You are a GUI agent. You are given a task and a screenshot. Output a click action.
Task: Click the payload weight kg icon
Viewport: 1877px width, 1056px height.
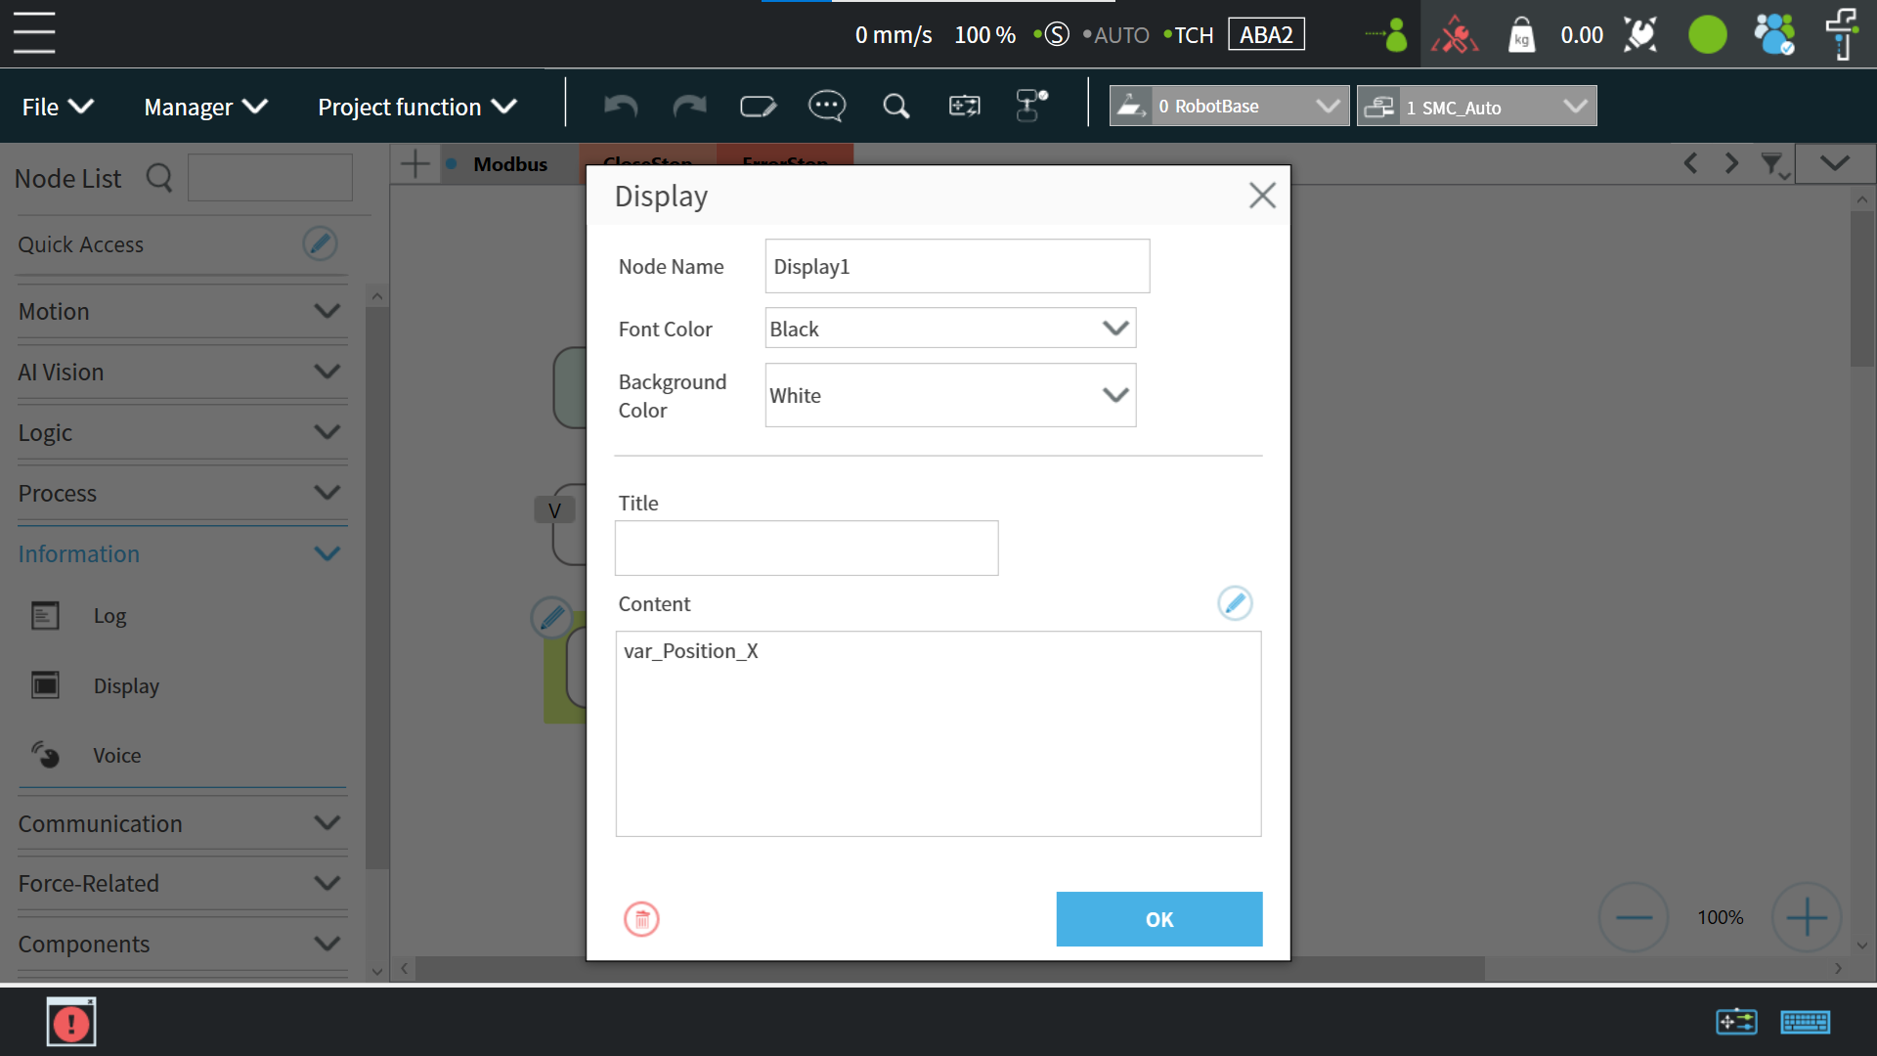[x=1520, y=35]
